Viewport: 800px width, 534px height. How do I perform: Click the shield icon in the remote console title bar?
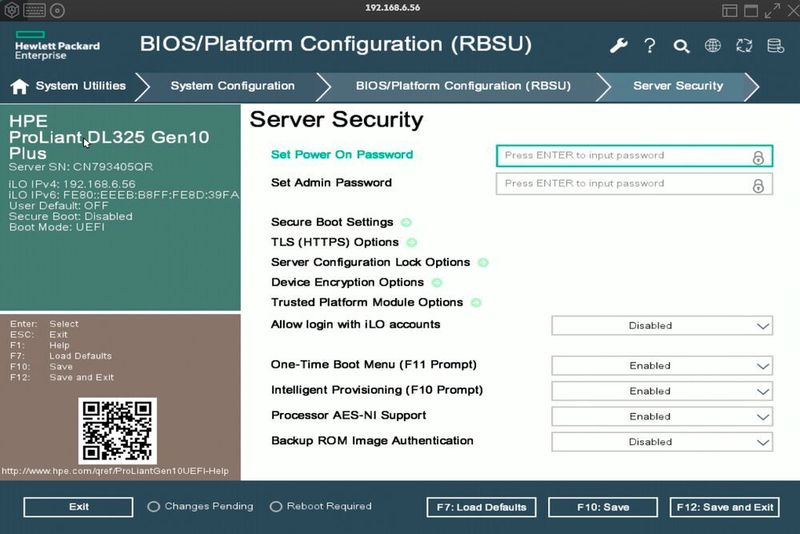point(12,10)
